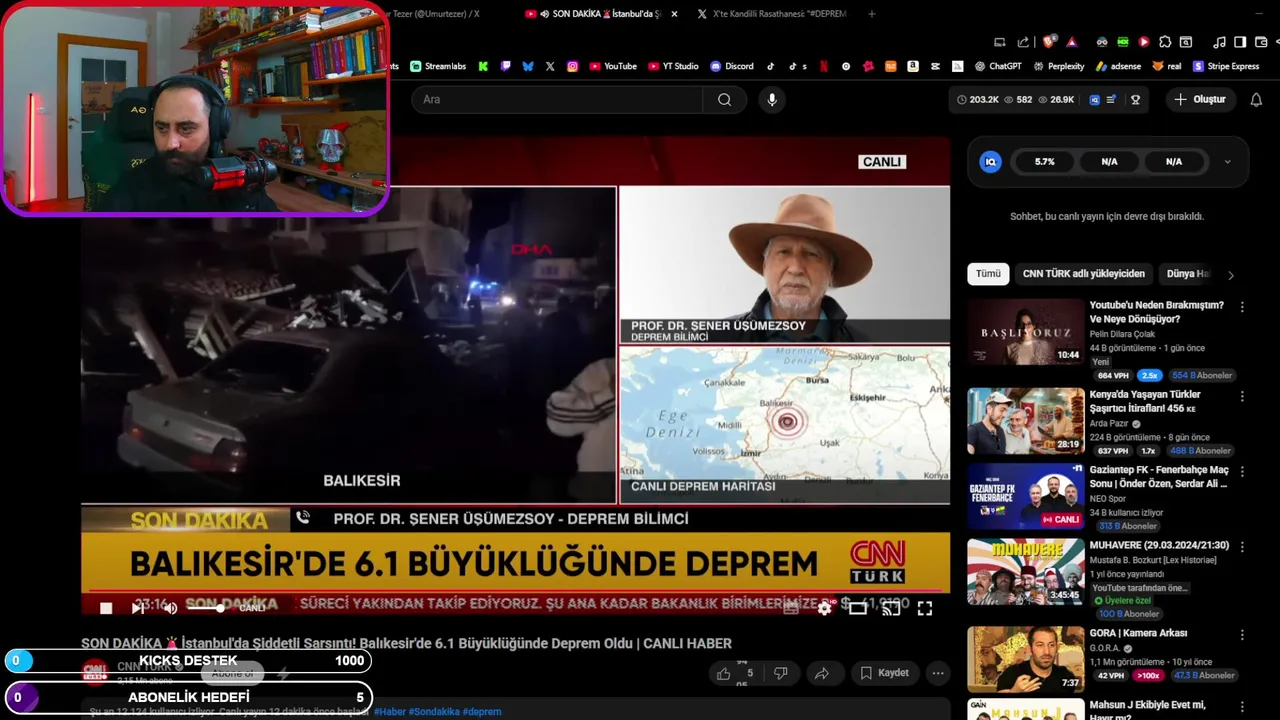The height and width of the screenshot is (720, 1280).
Task: Open the Oluştur create menu
Action: pyautogui.click(x=1200, y=99)
